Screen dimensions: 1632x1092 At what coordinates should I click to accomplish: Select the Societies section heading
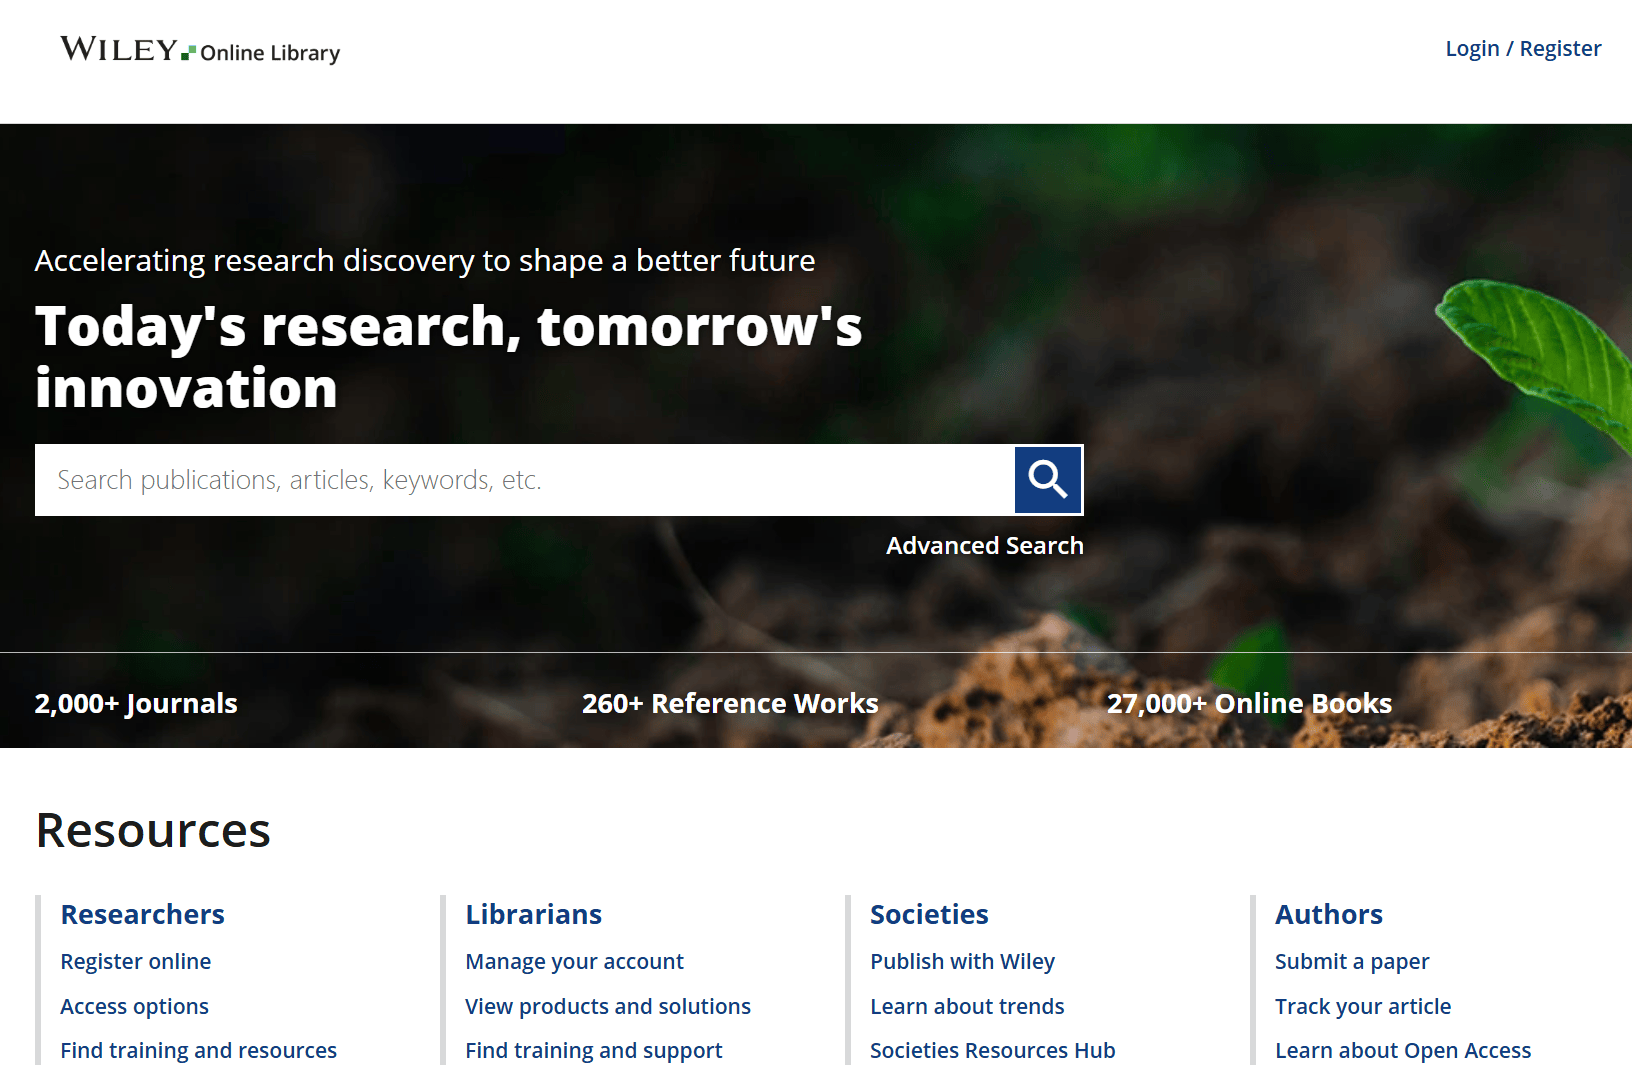(929, 914)
